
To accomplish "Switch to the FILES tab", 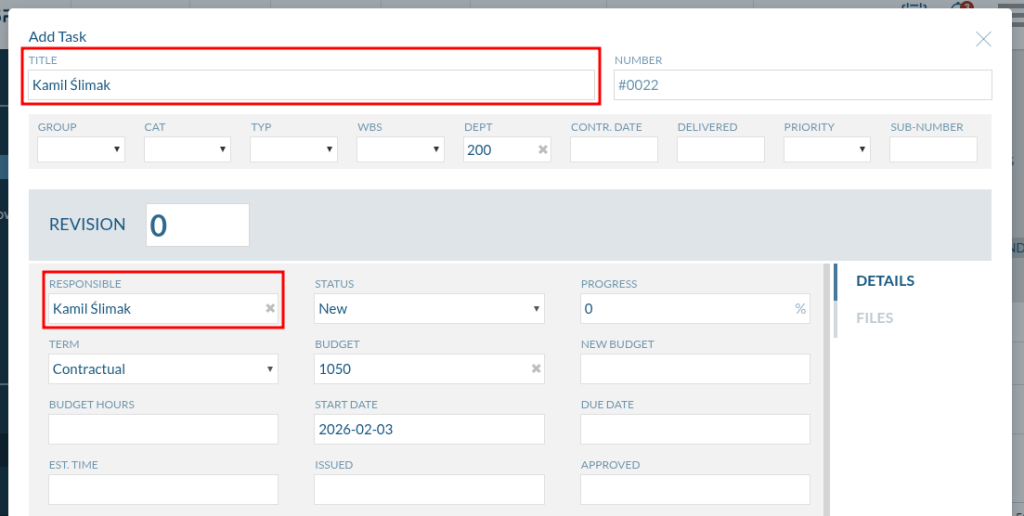I will (874, 318).
